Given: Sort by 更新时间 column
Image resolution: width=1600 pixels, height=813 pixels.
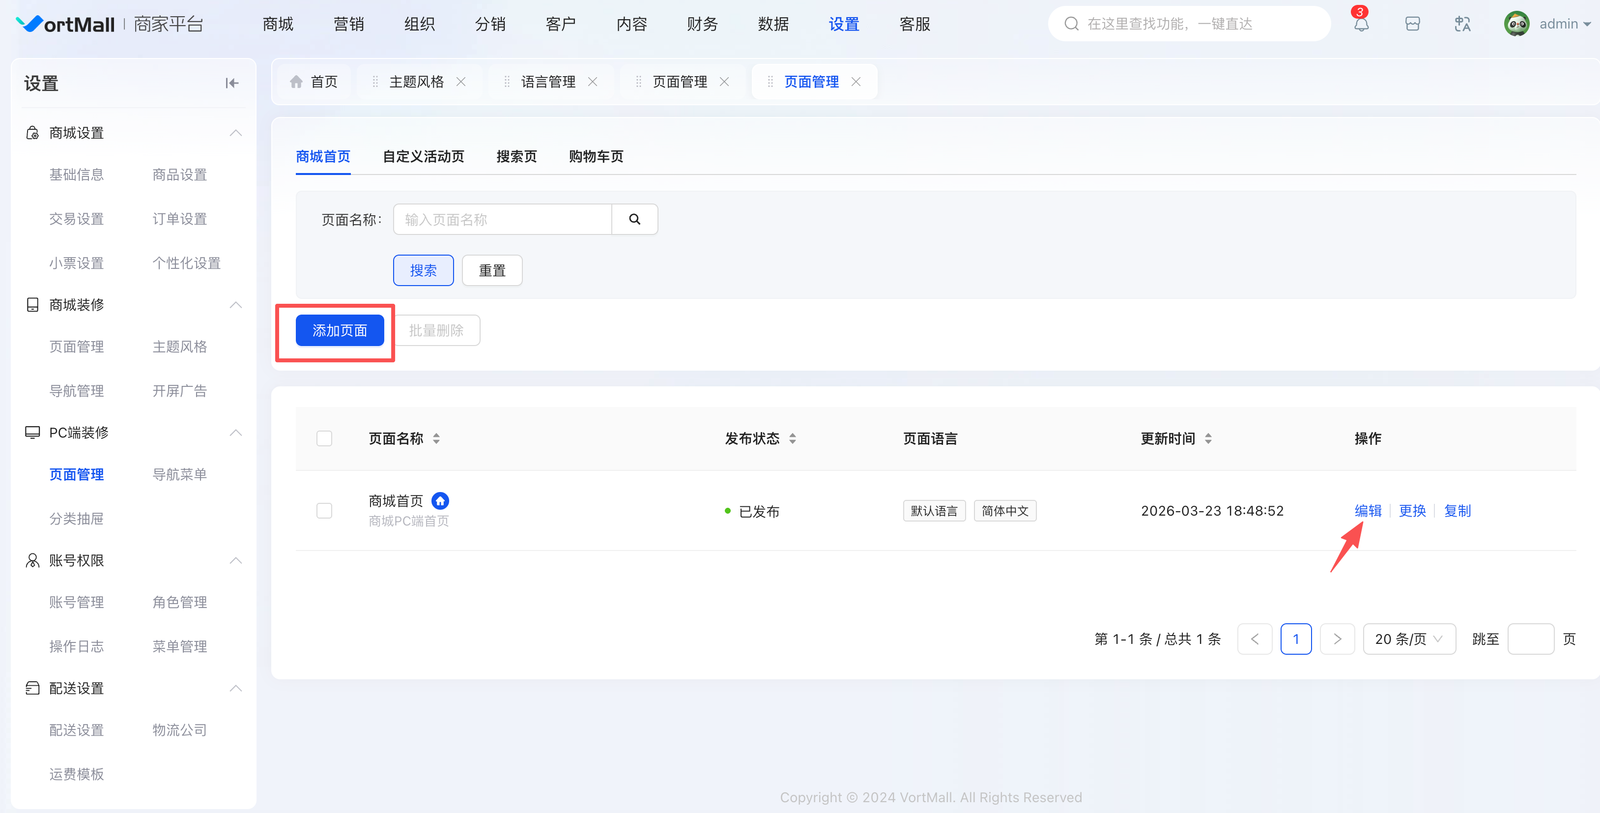Looking at the screenshot, I should pyautogui.click(x=1208, y=439).
